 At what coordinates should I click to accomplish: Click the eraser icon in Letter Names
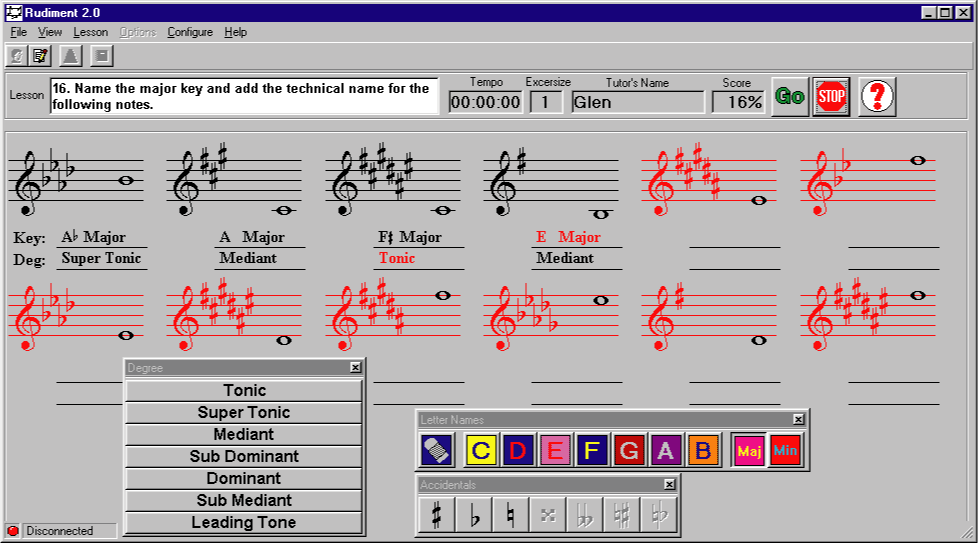tap(437, 450)
